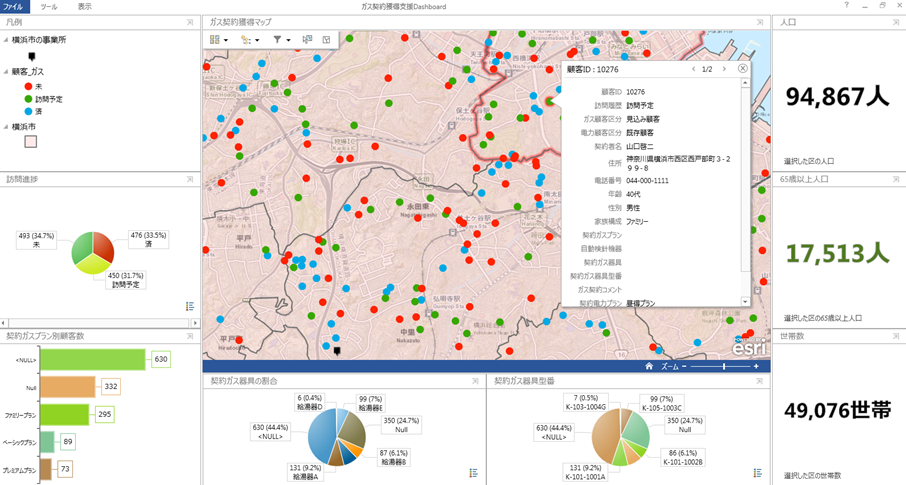Viewport: 906px width, 485px height.
Task: Toggle pin on 凡例 panel header
Action: click(190, 22)
